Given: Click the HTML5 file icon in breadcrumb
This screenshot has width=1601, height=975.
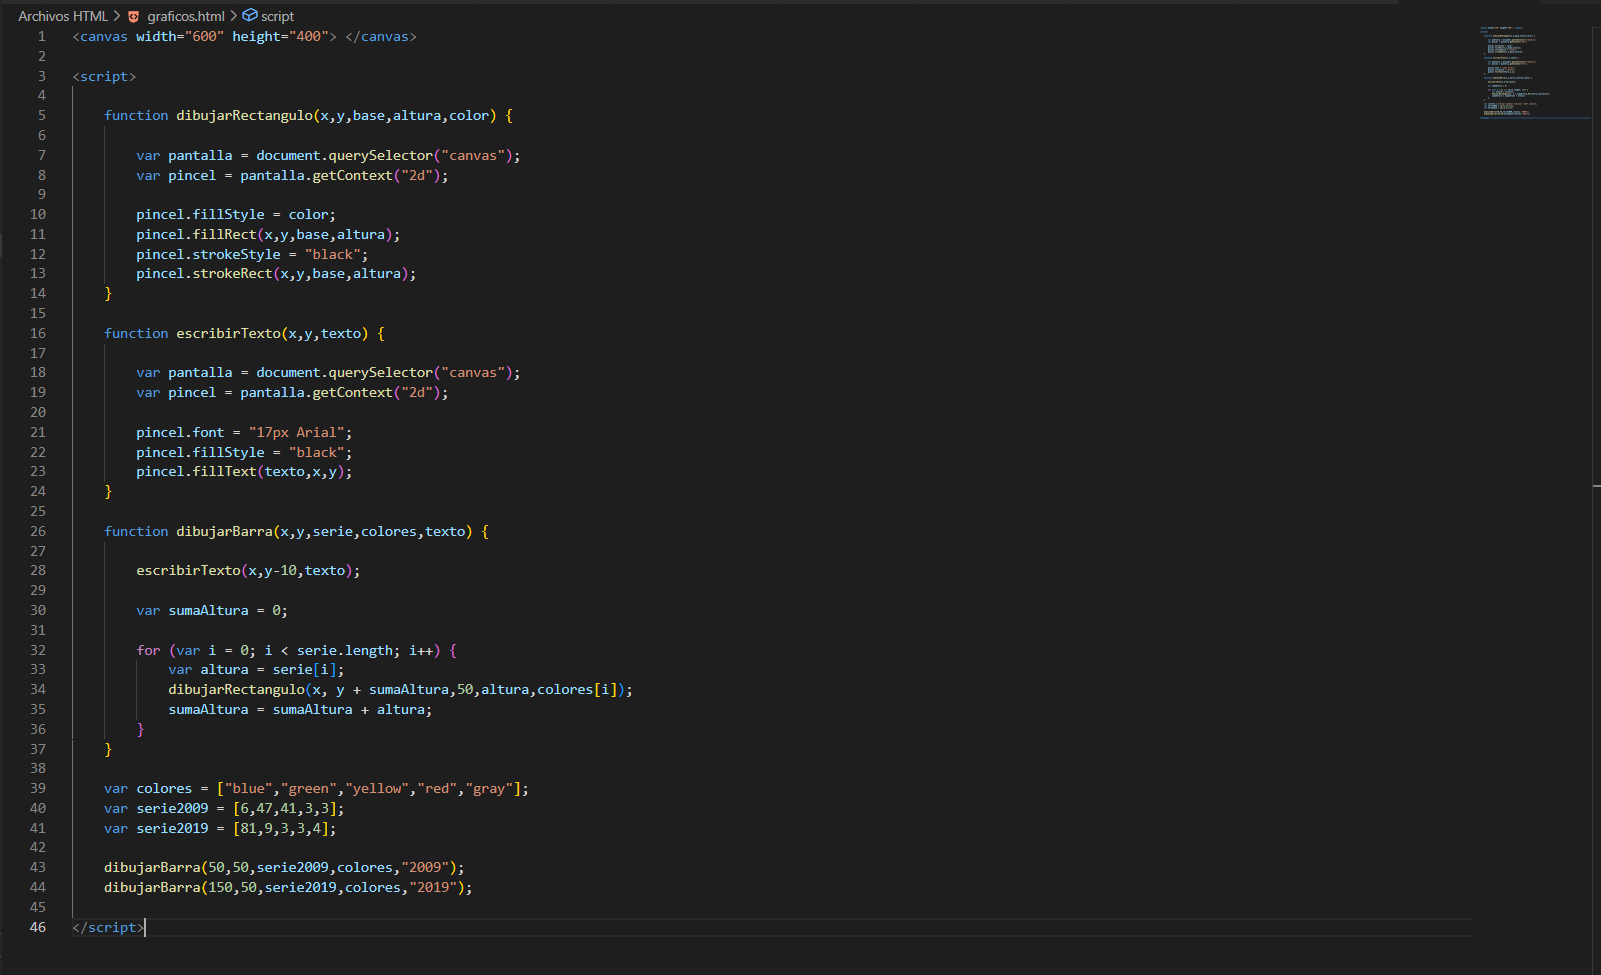Looking at the screenshot, I should click(134, 16).
